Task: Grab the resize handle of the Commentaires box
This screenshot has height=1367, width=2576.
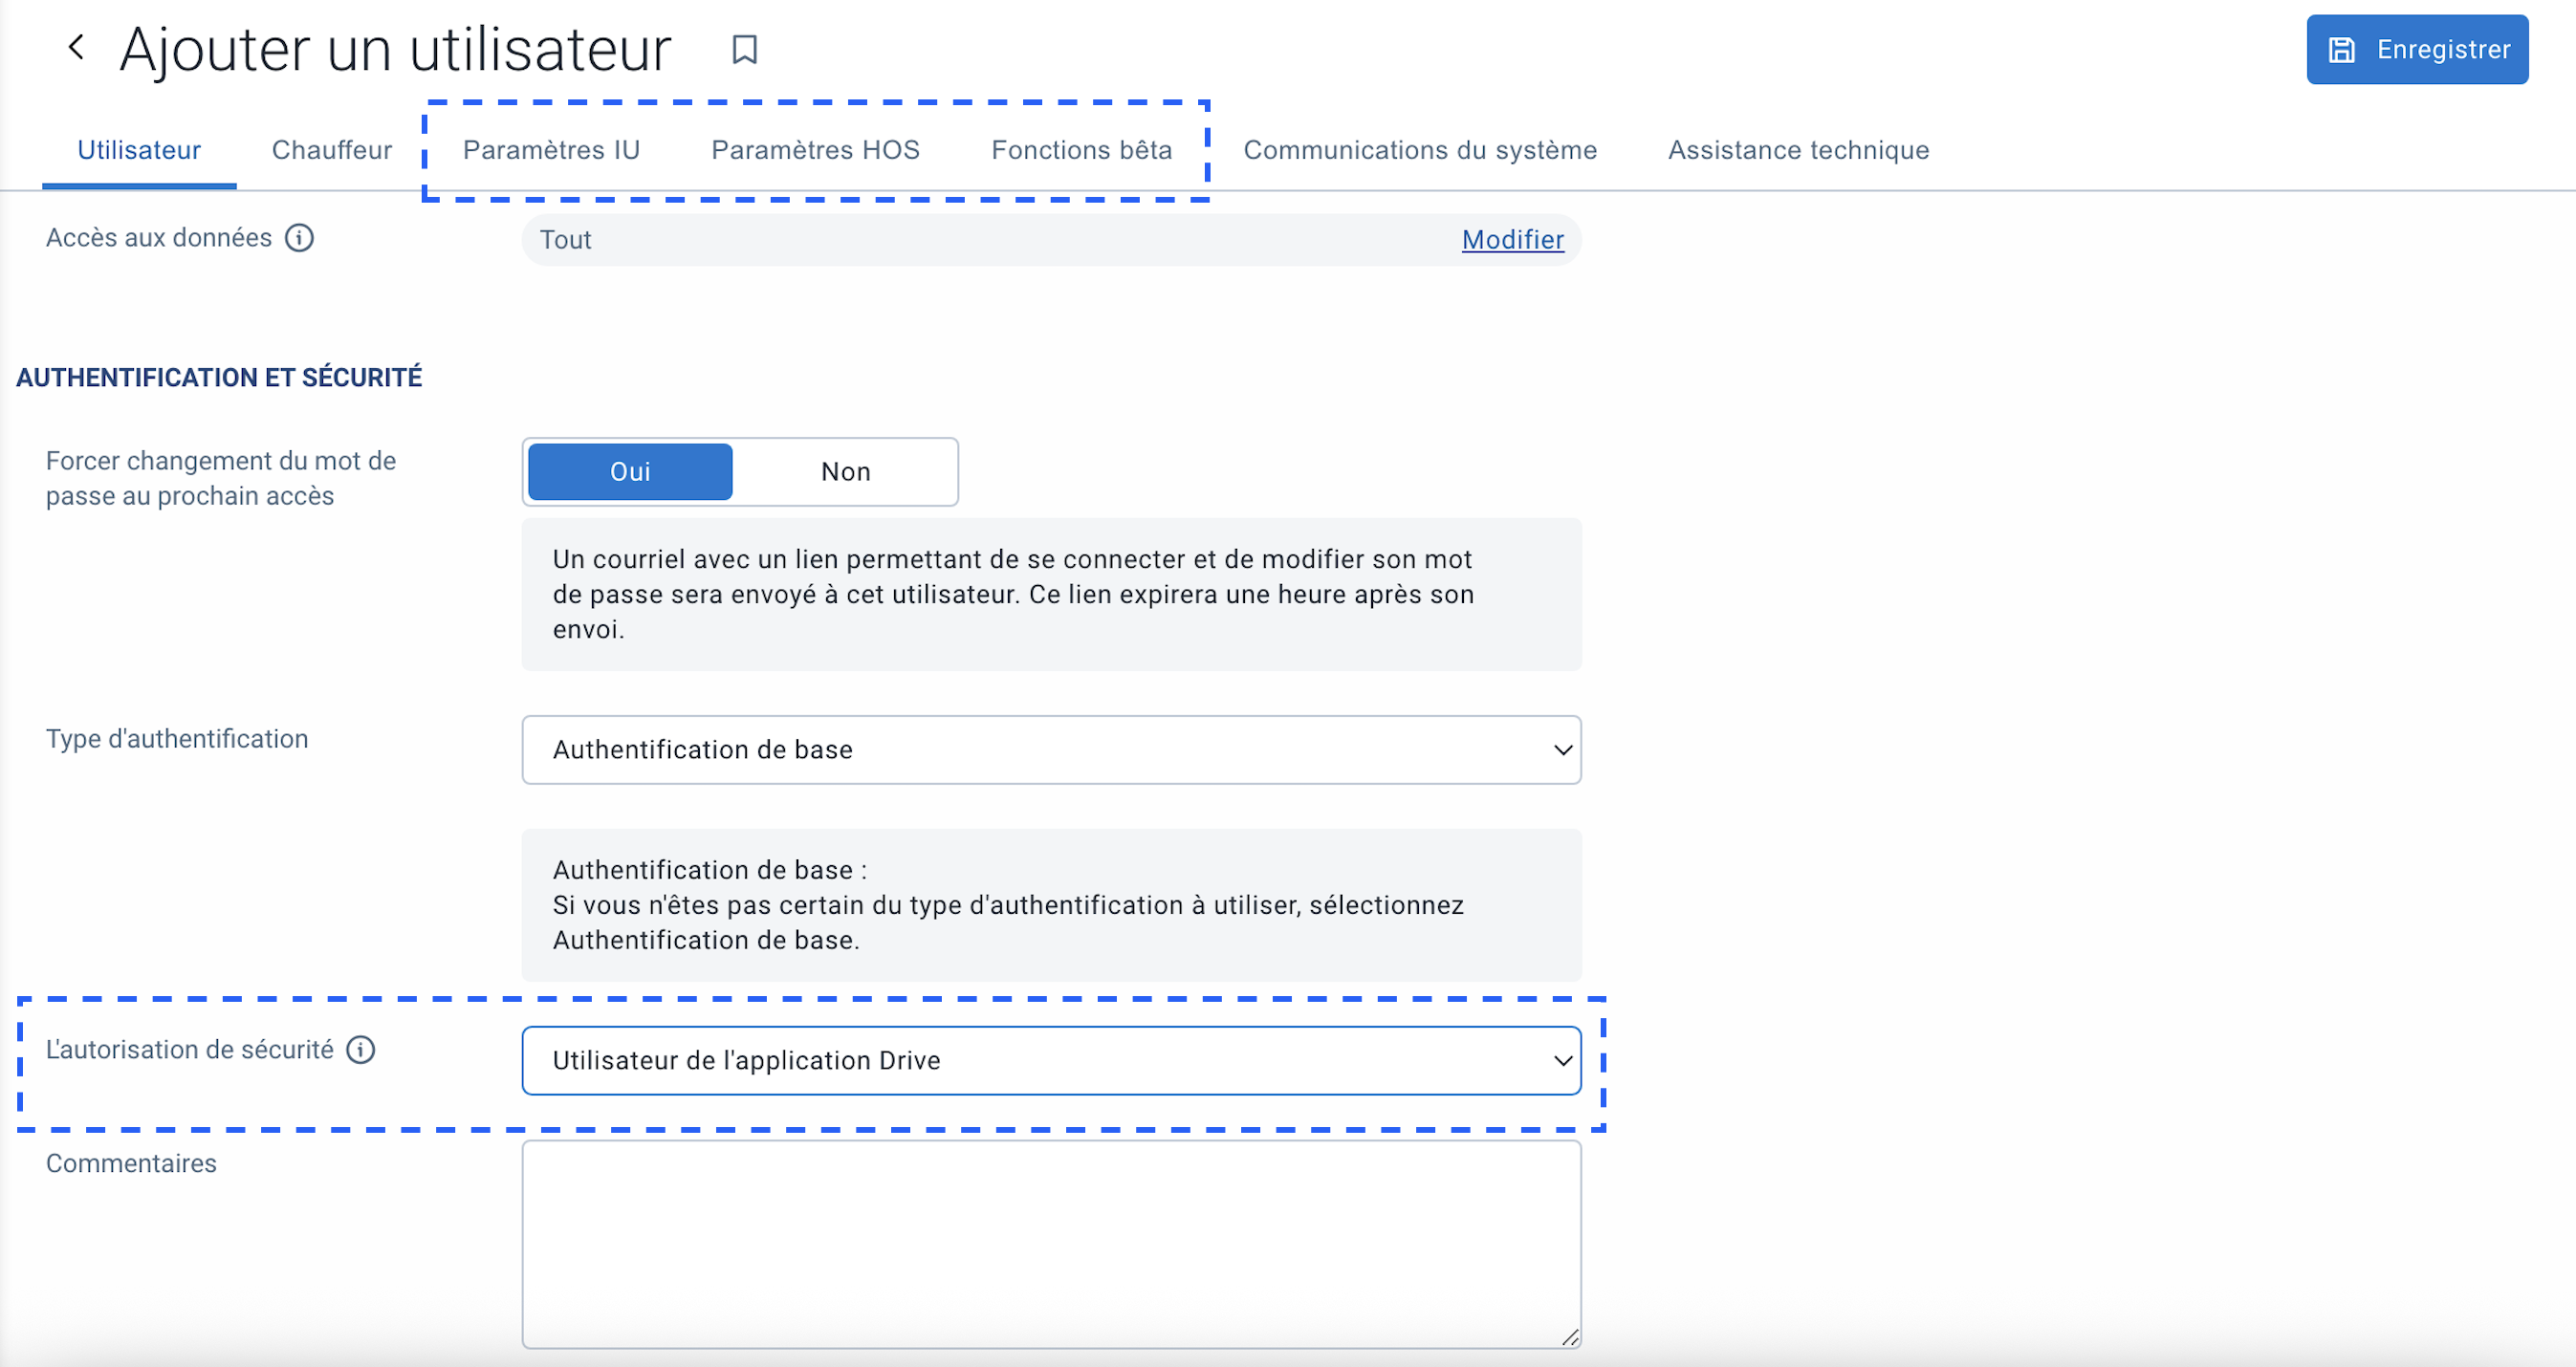Action: (1570, 1337)
